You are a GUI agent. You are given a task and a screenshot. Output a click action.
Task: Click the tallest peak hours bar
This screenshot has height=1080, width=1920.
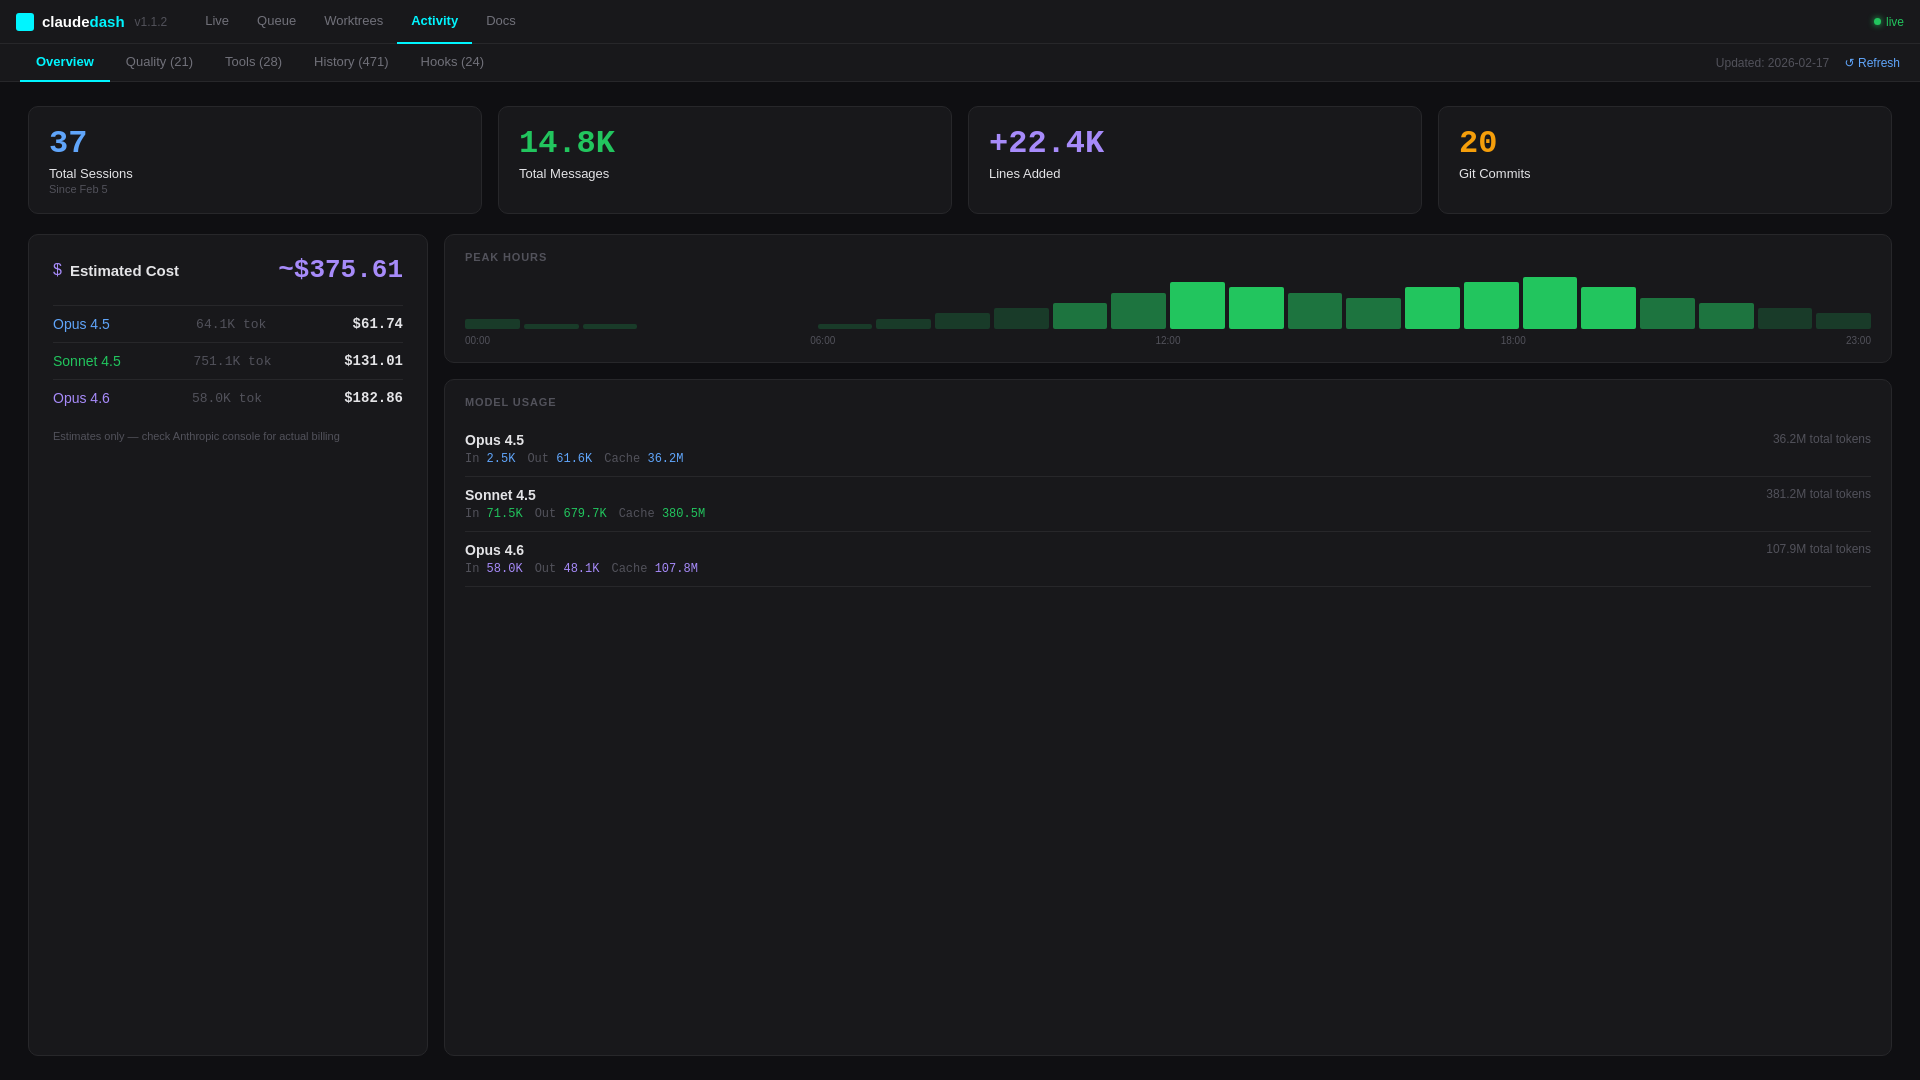point(1549,303)
